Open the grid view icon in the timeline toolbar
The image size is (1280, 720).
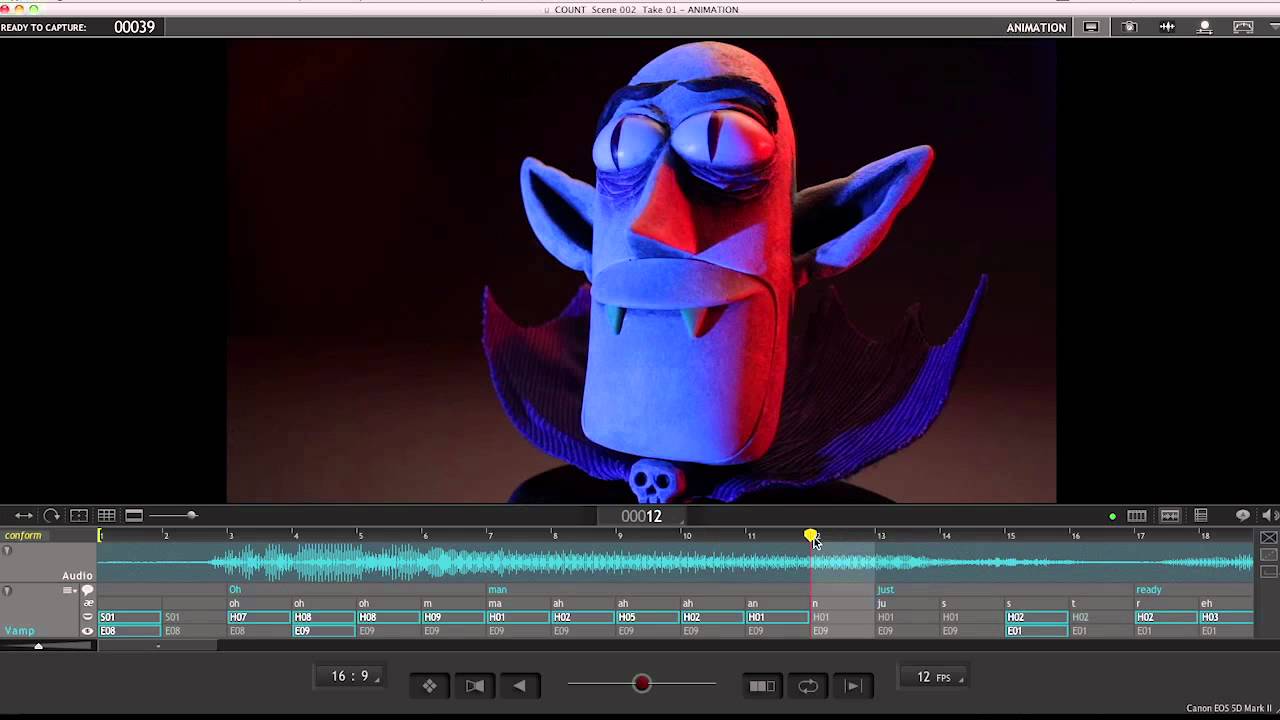tap(106, 515)
